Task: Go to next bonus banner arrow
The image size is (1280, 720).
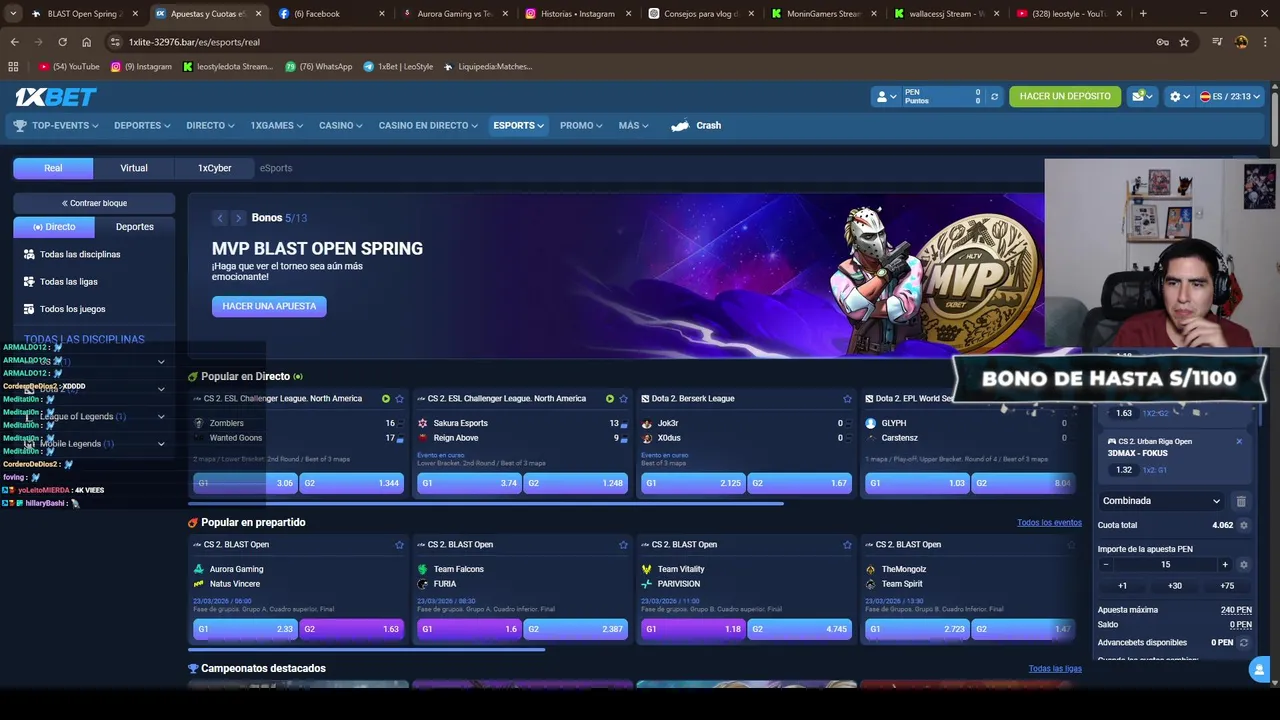Action: coord(238,218)
